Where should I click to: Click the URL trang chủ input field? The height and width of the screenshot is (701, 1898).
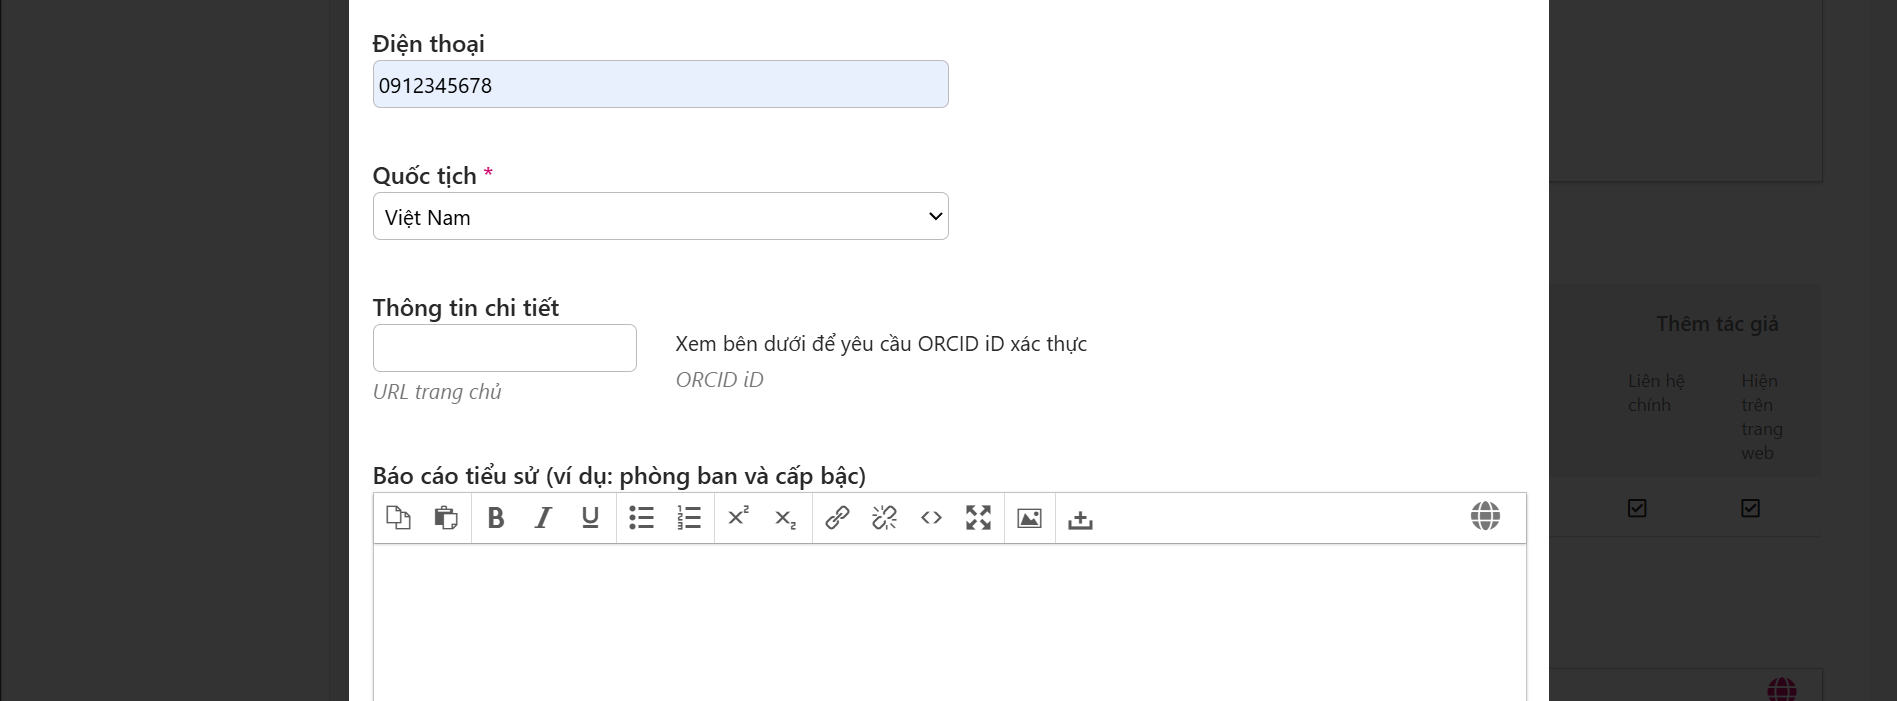(505, 348)
